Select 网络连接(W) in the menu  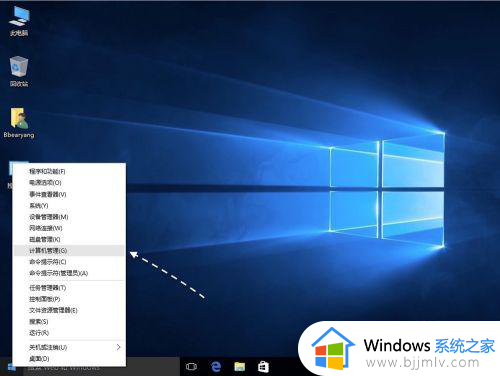[69, 228]
